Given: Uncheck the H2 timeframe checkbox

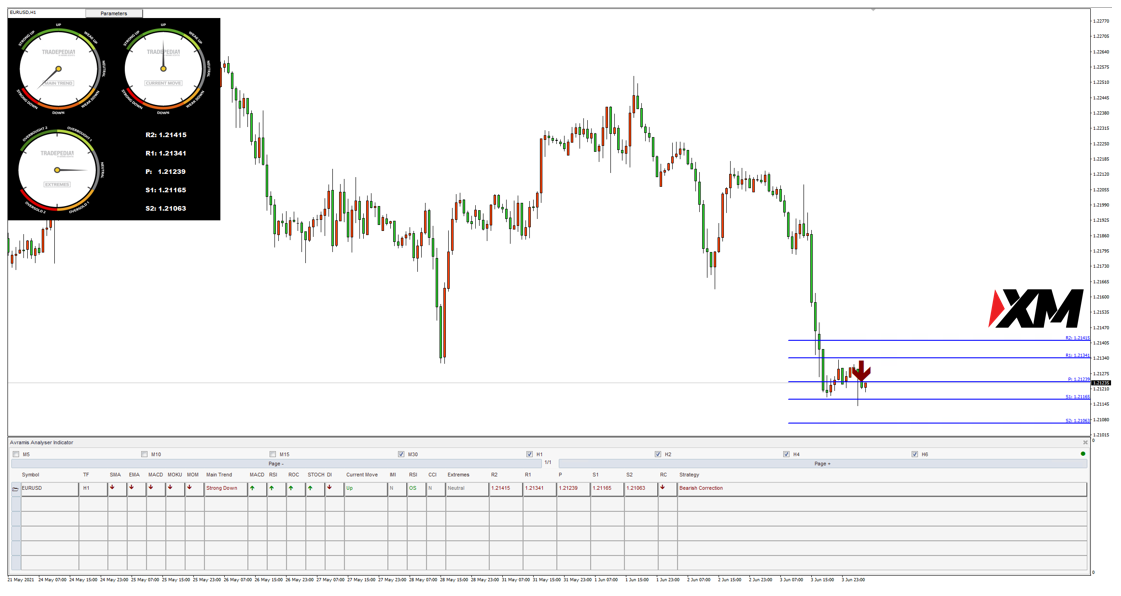Looking at the screenshot, I should [x=658, y=454].
